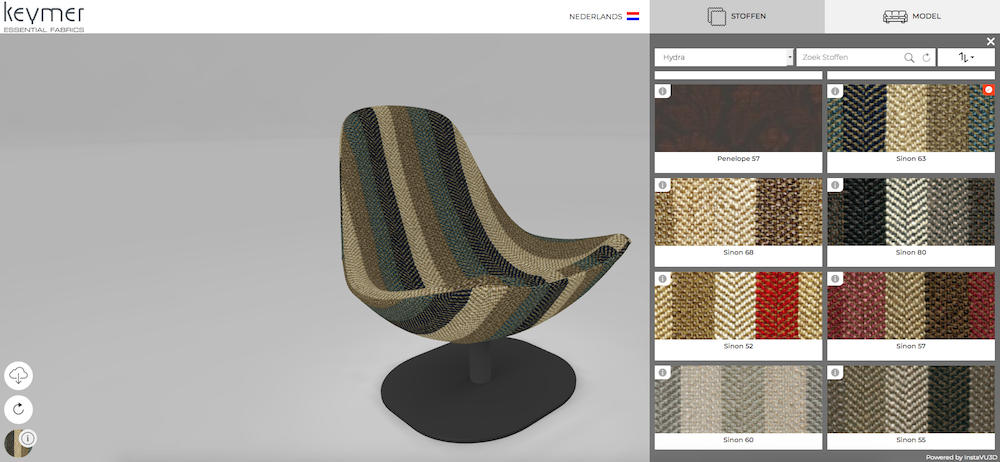
Task: Open info icon on Sinon 63
Action: pyautogui.click(x=835, y=91)
